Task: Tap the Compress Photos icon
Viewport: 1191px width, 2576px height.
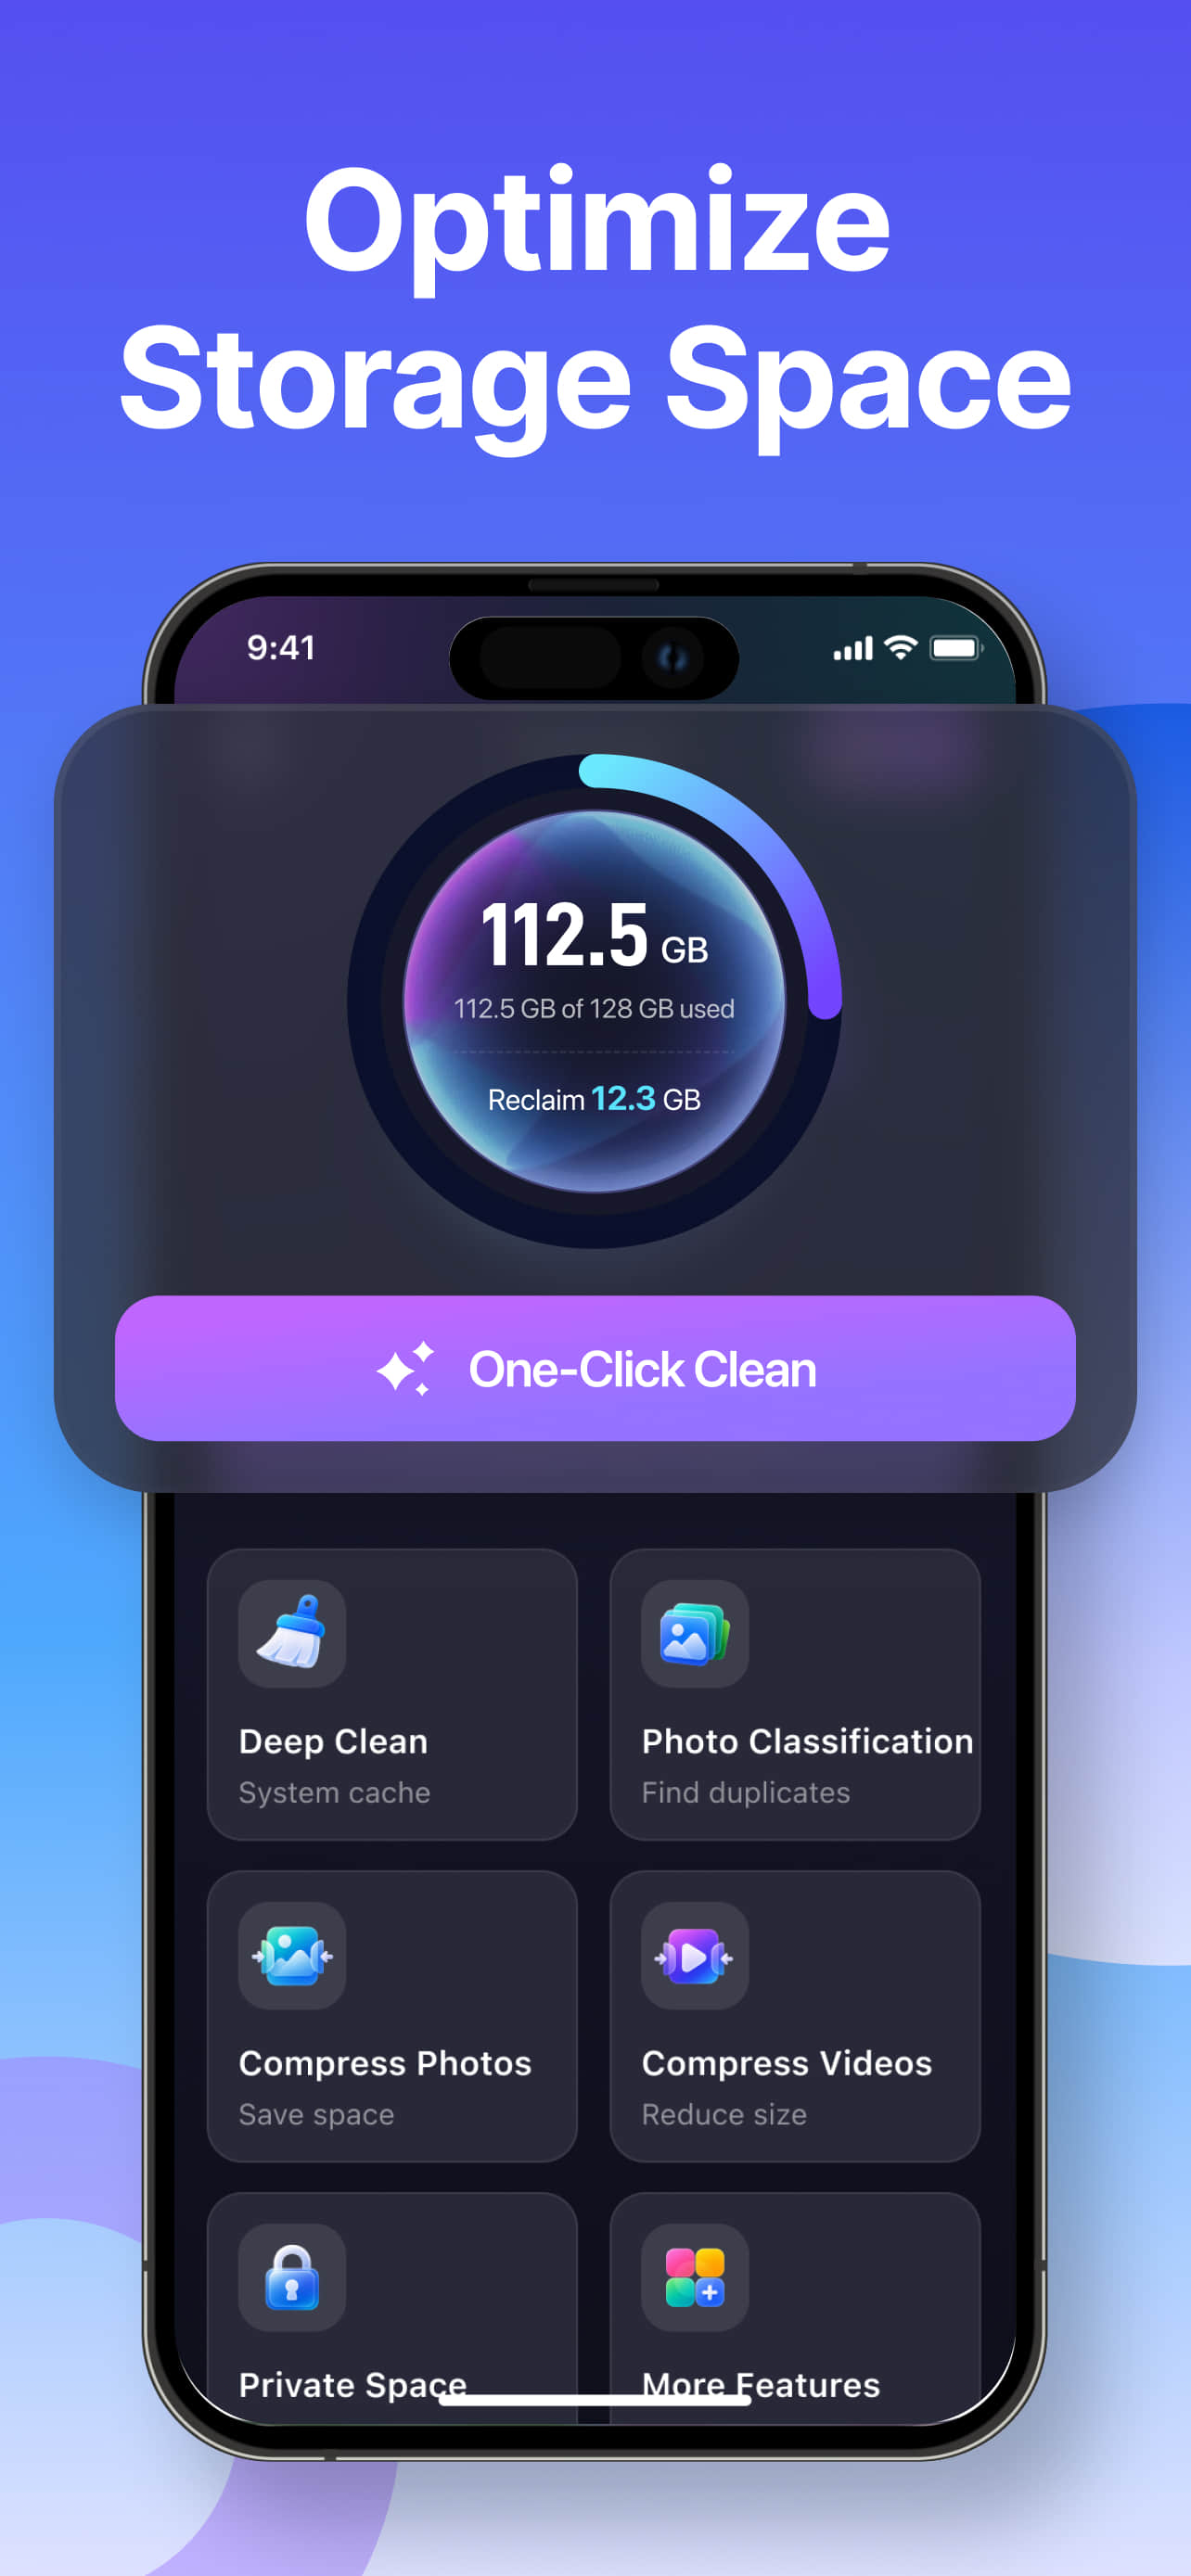Action: [292, 1955]
